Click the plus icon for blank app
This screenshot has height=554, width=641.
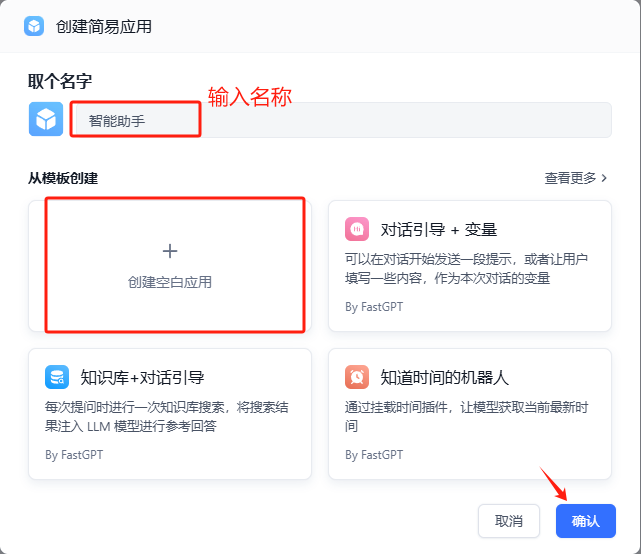169,251
